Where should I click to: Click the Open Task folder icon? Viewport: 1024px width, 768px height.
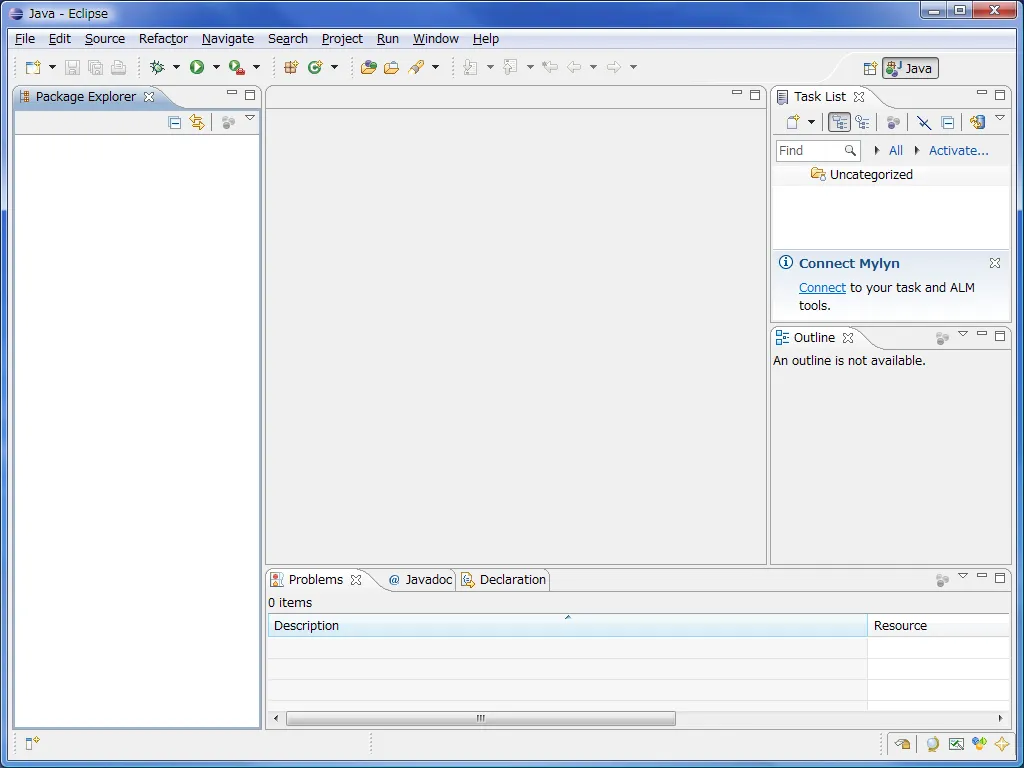click(x=392, y=67)
